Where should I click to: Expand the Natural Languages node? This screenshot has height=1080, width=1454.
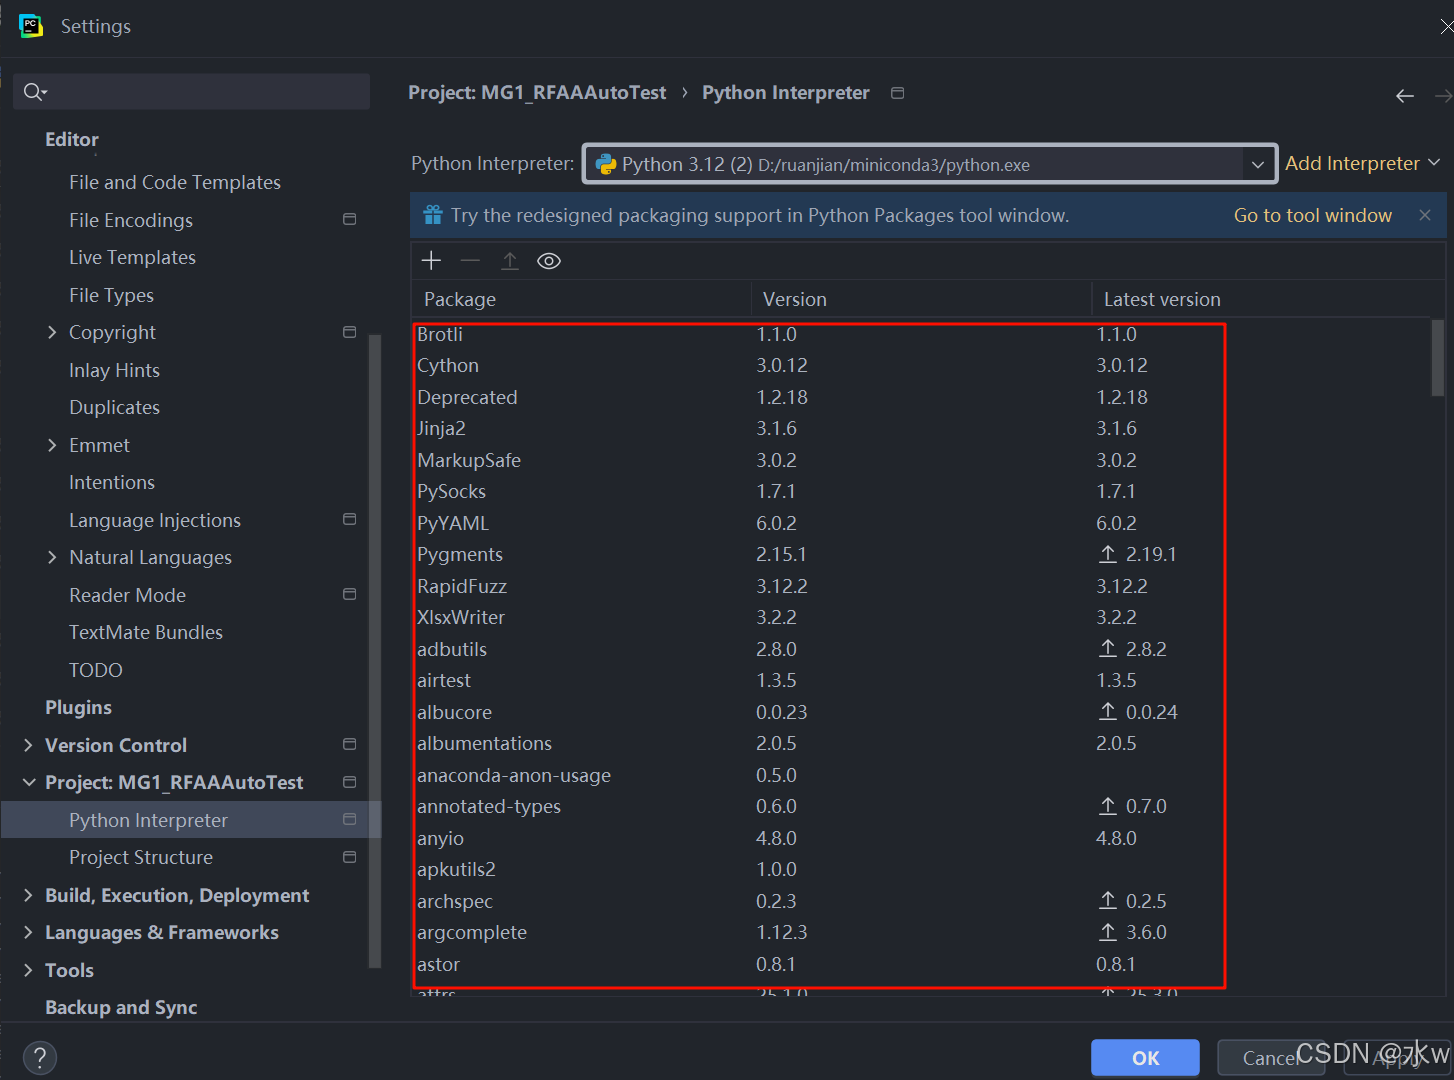coord(52,557)
